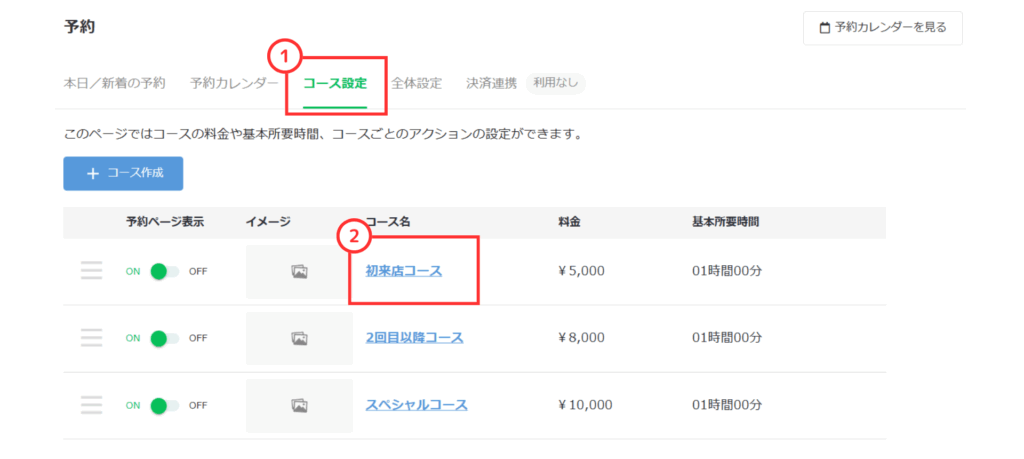The image size is (1024, 459).
Task: Click image placeholder icon for 初来店コース
Action: click(299, 271)
